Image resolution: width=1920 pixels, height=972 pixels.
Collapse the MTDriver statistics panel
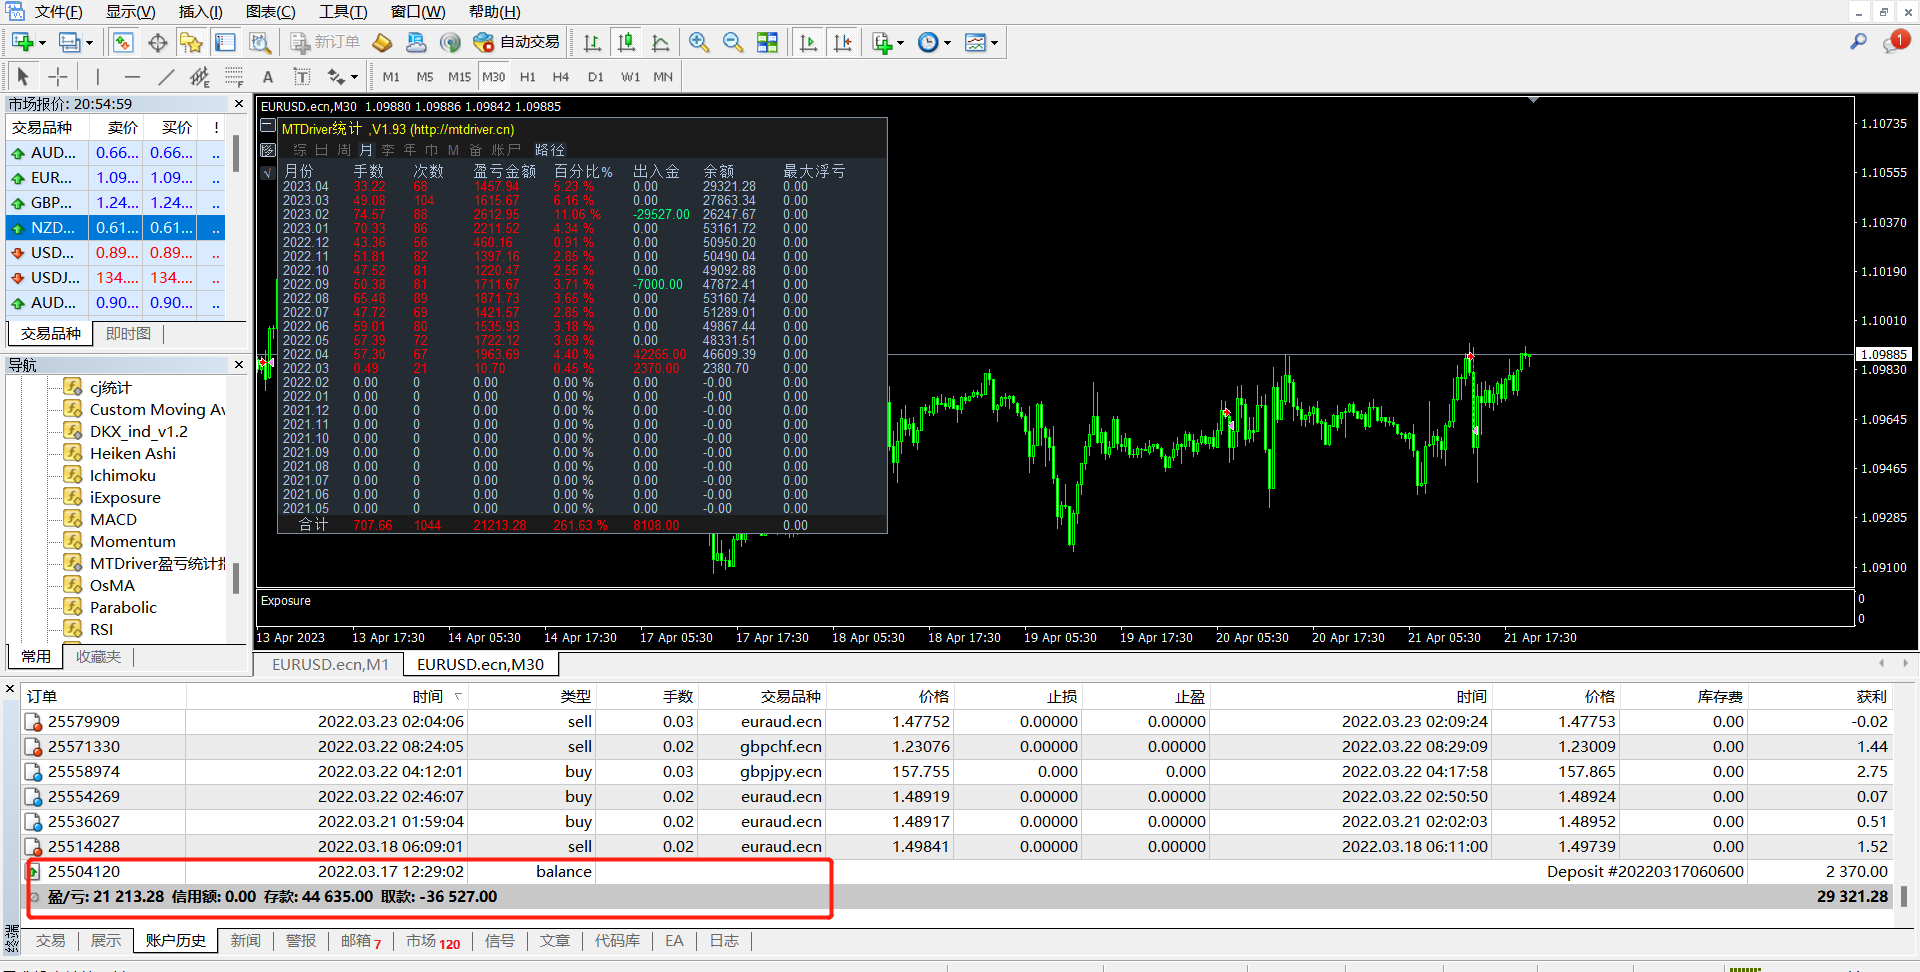tap(268, 127)
